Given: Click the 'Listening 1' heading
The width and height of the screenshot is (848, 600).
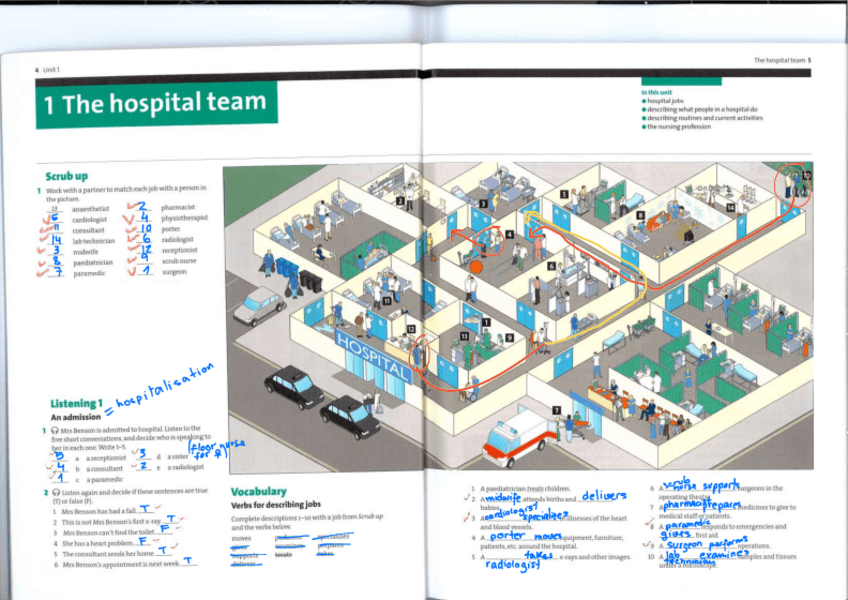Looking at the screenshot, I should (x=77, y=403).
